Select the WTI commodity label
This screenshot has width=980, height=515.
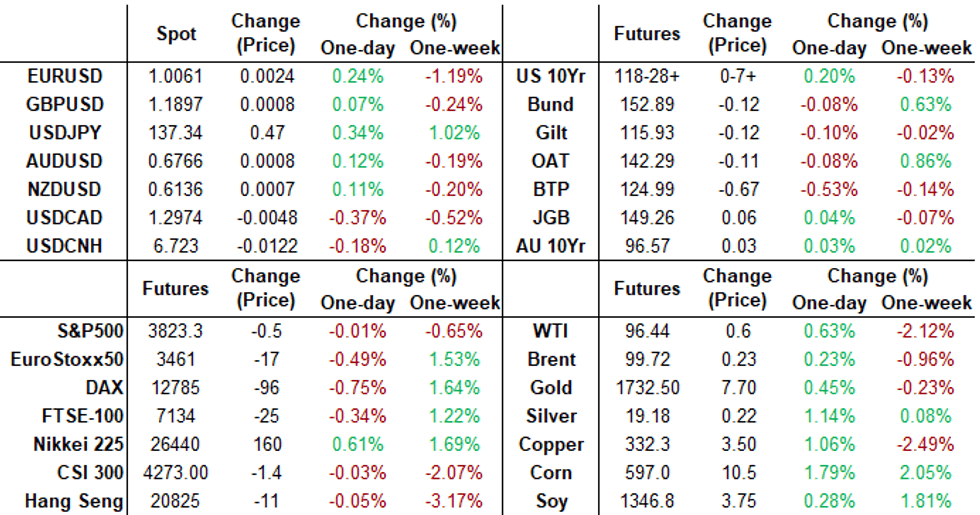coord(552,331)
